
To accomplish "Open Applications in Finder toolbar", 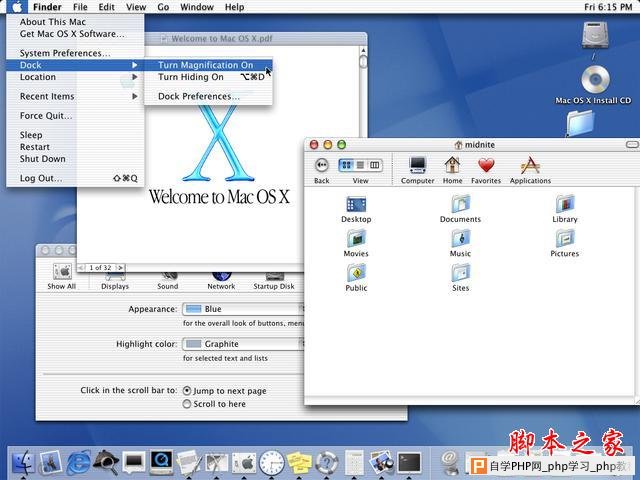I will click(530, 170).
